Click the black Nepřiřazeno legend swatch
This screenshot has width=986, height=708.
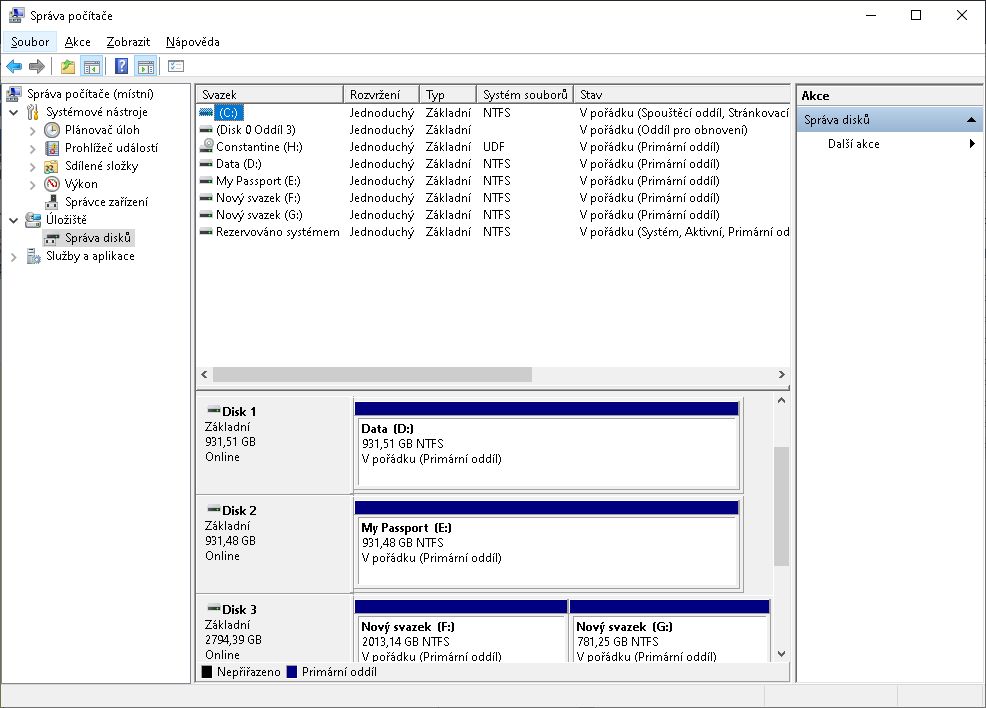(206, 672)
